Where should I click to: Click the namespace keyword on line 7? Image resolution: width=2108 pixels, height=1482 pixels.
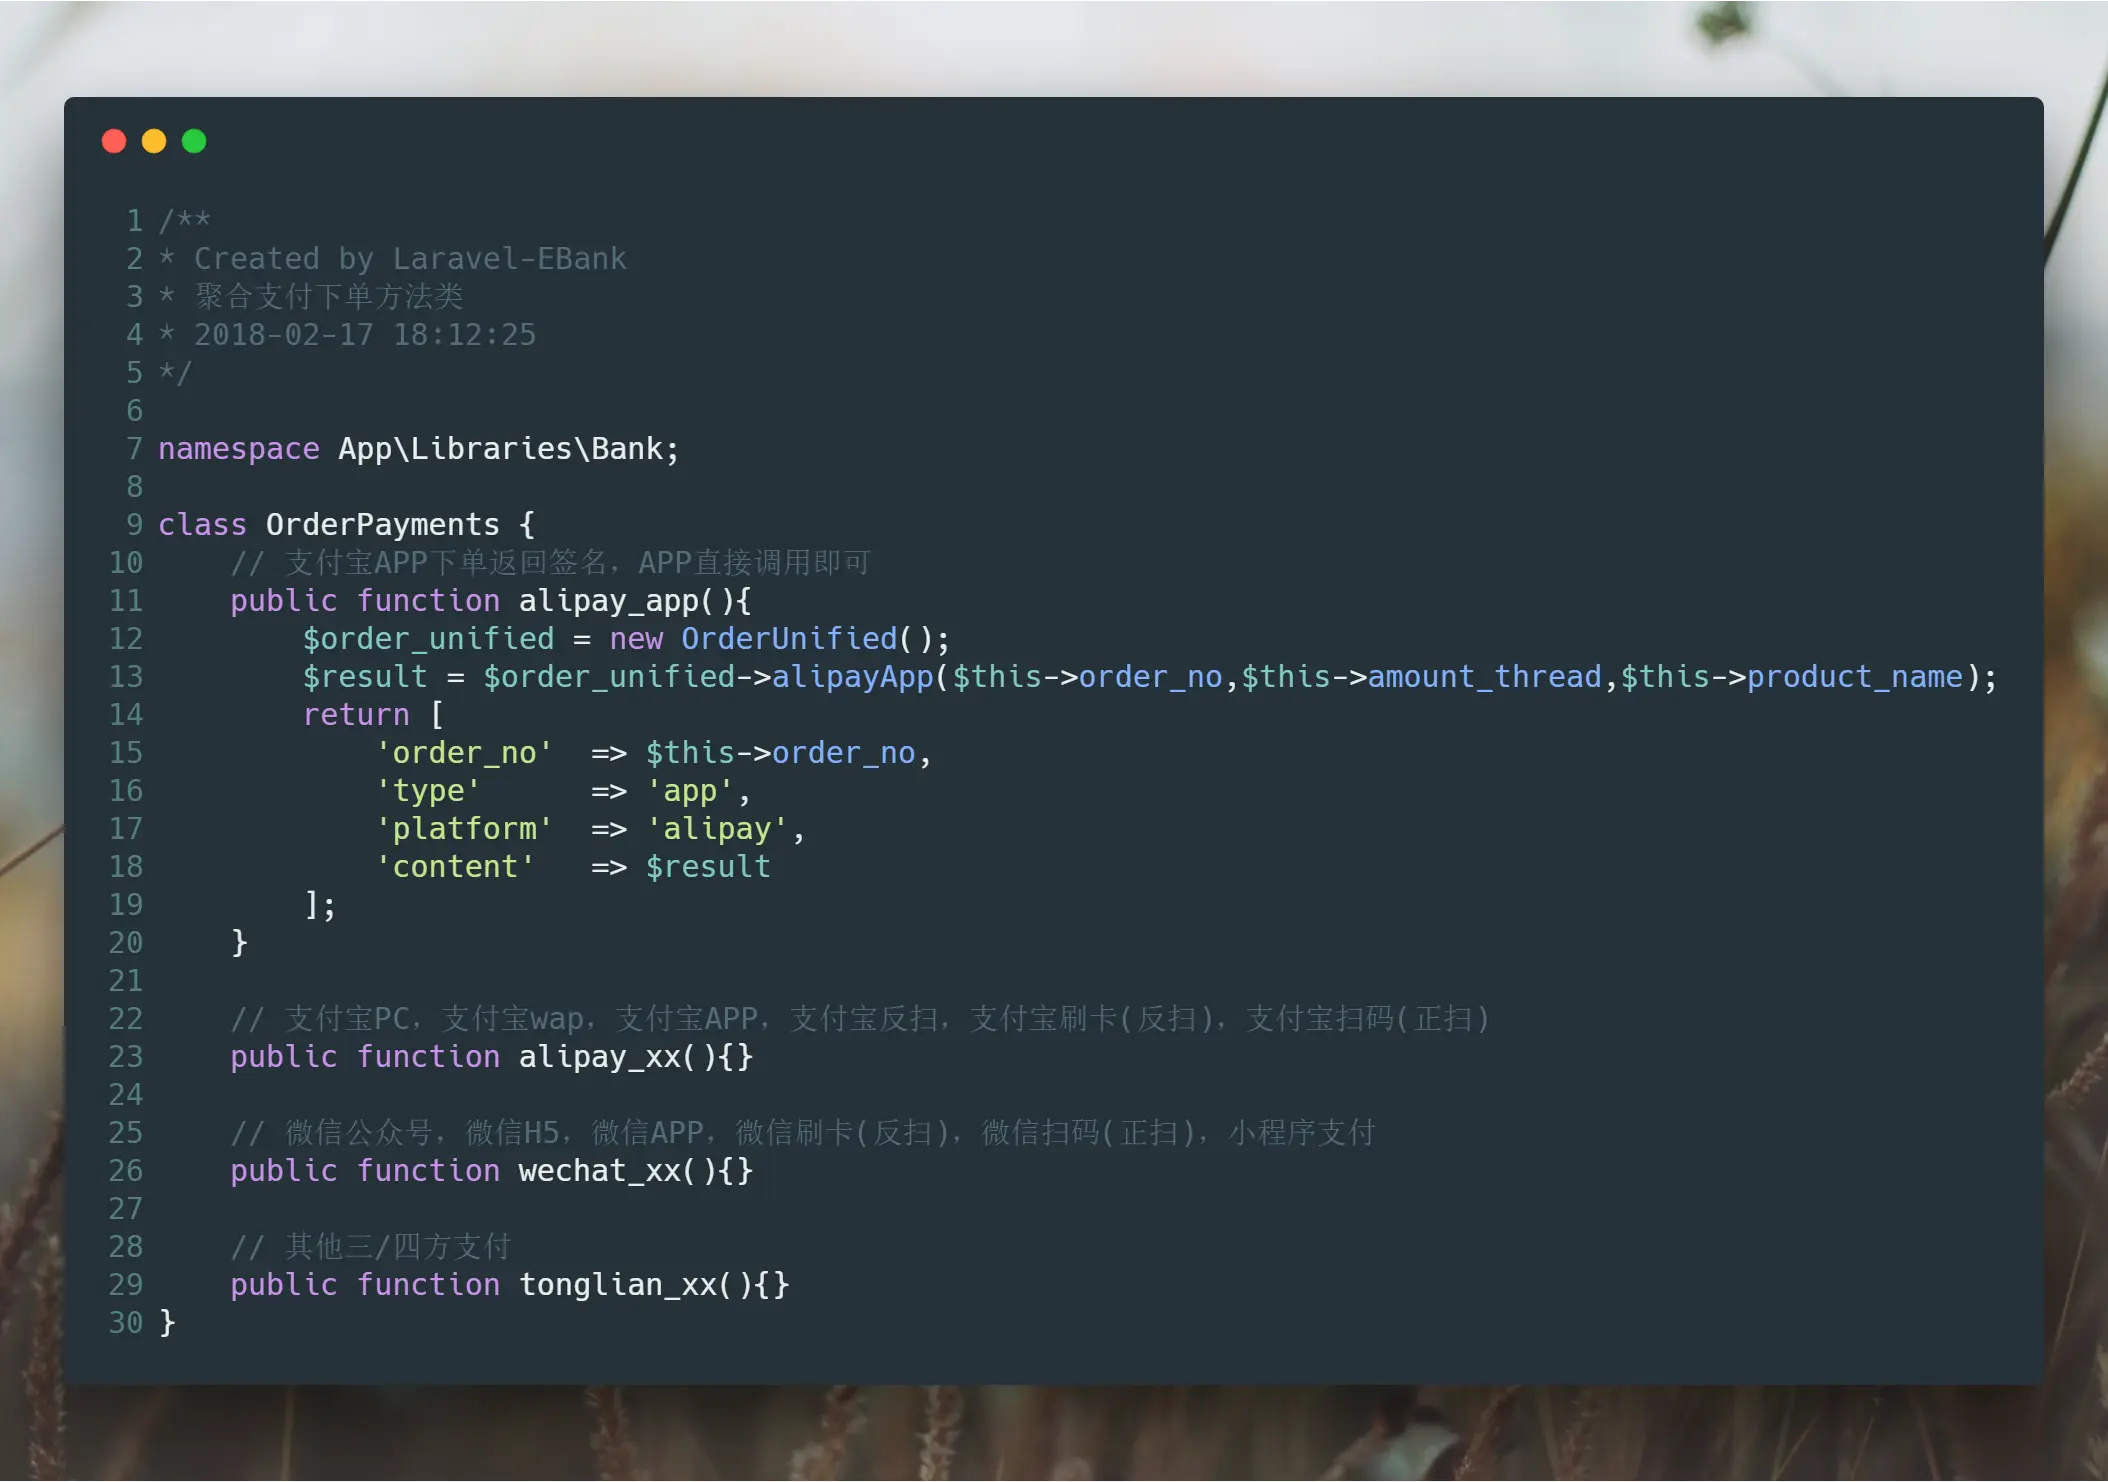pyautogui.click(x=239, y=449)
